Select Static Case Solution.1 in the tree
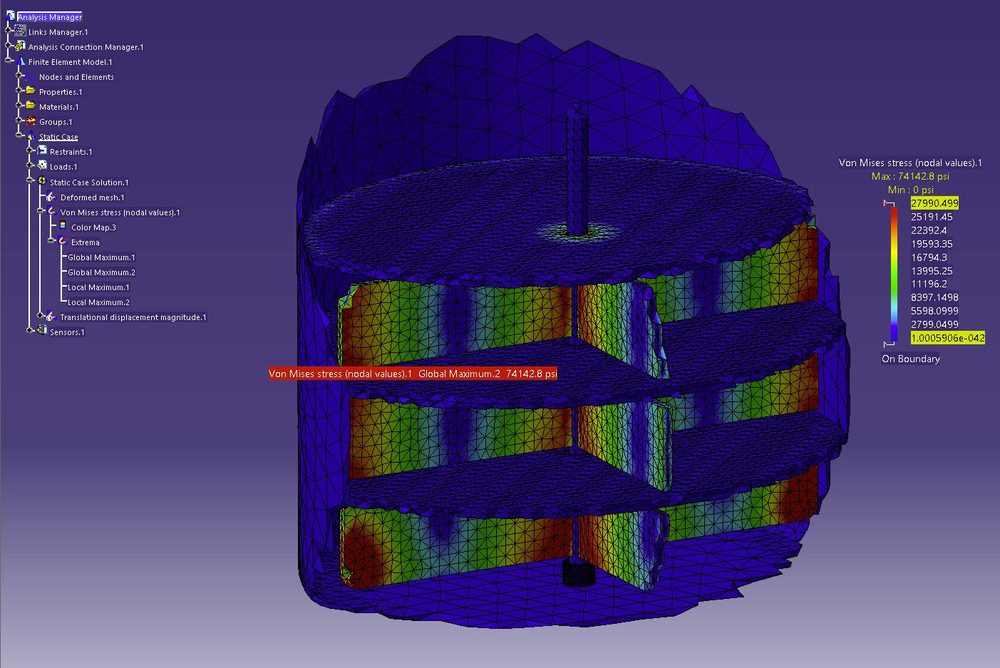This screenshot has width=1000, height=668. 90,181
